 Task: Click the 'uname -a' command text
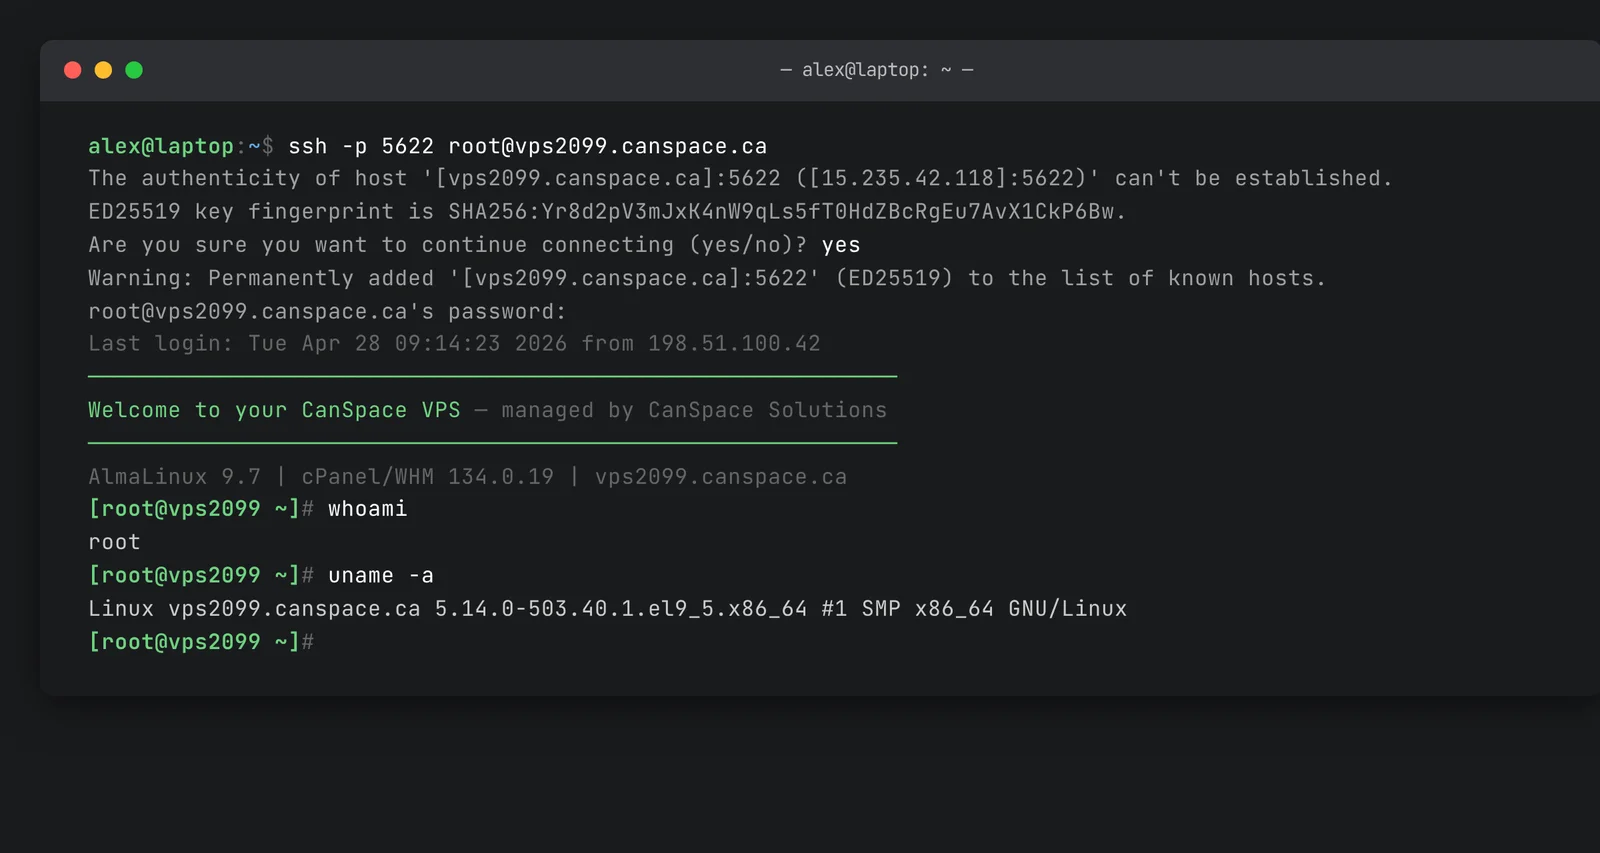pos(381,576)
